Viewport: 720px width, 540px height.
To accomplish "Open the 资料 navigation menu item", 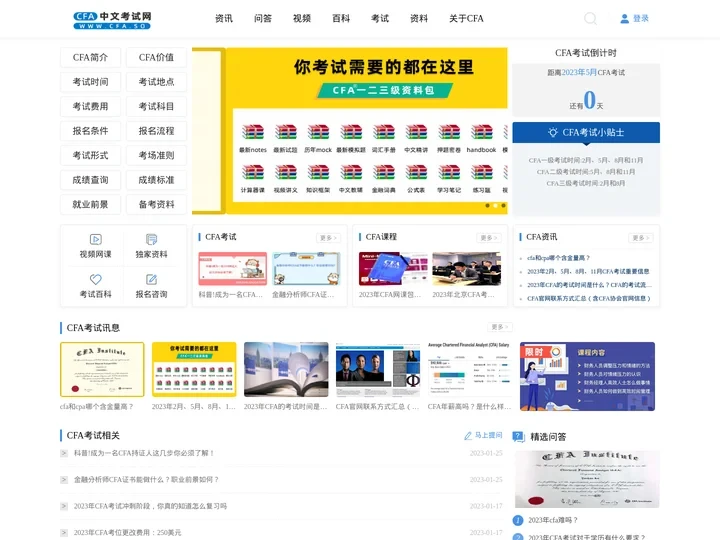I will [419, 18].
